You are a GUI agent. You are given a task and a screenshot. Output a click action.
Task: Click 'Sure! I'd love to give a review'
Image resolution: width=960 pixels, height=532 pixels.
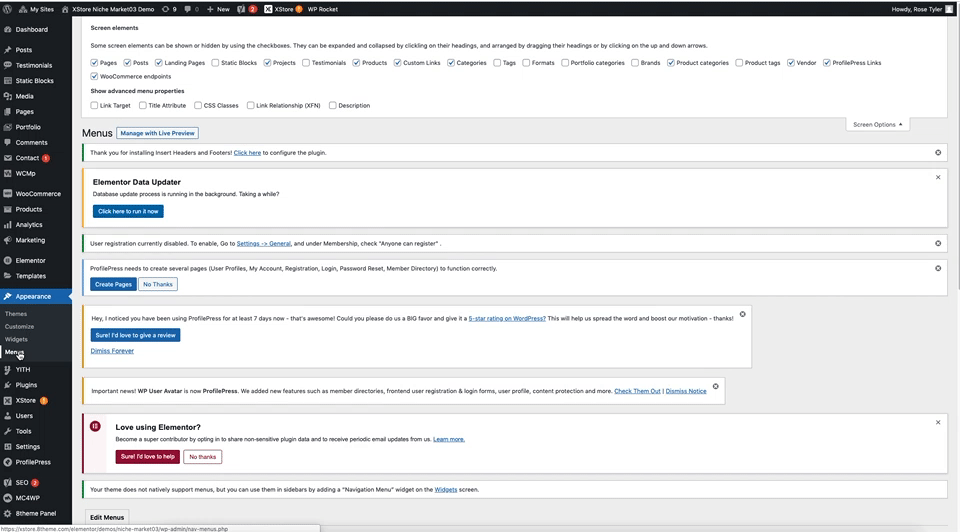pyautogui.click(x=135, y=335)
